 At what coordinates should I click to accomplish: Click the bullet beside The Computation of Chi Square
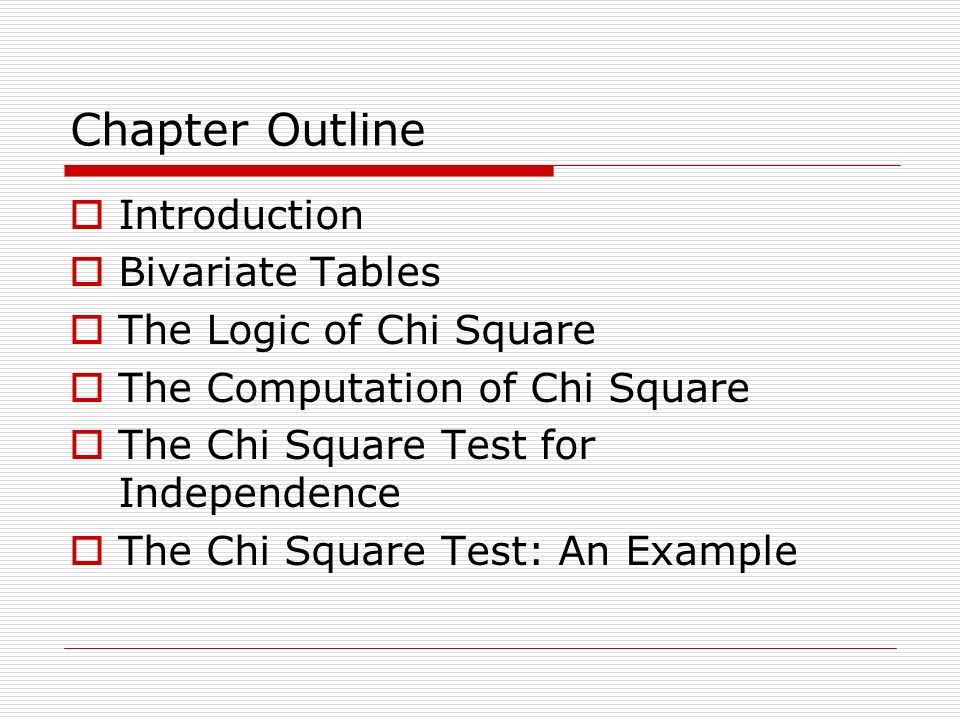(x=87, y=388)
